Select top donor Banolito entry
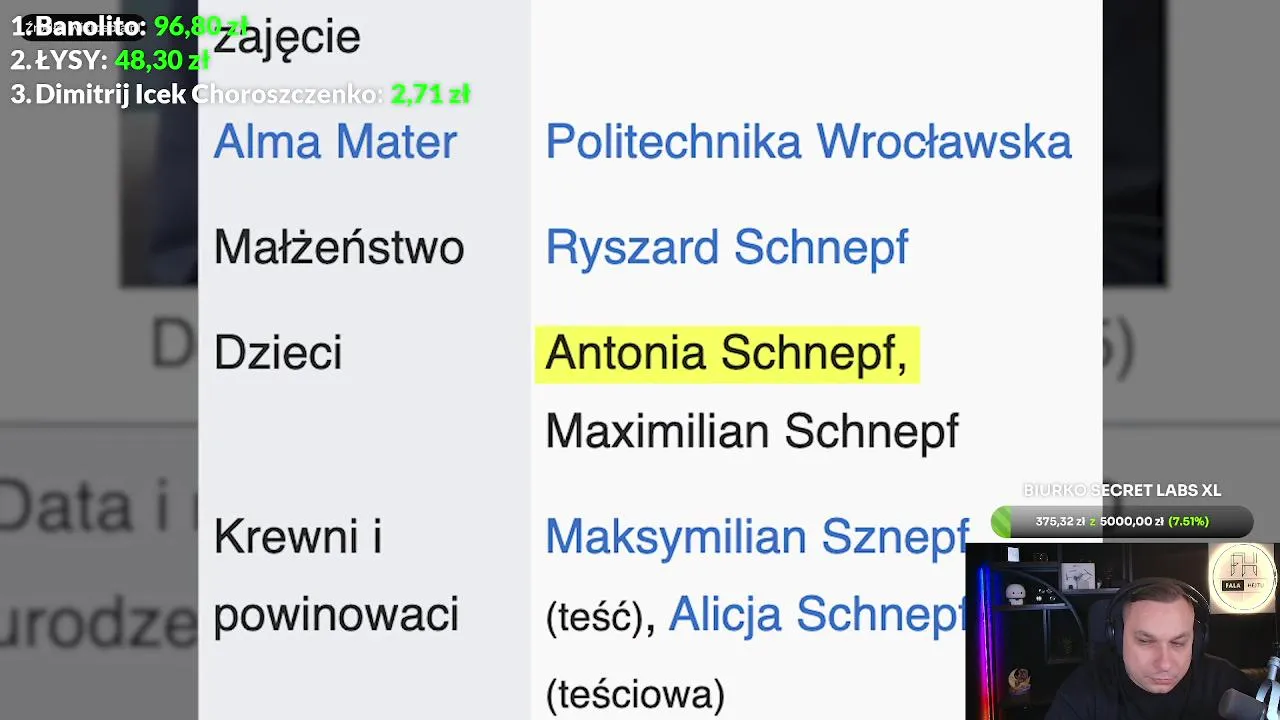The image size is (1280, 720). click(x=130, y=26)
